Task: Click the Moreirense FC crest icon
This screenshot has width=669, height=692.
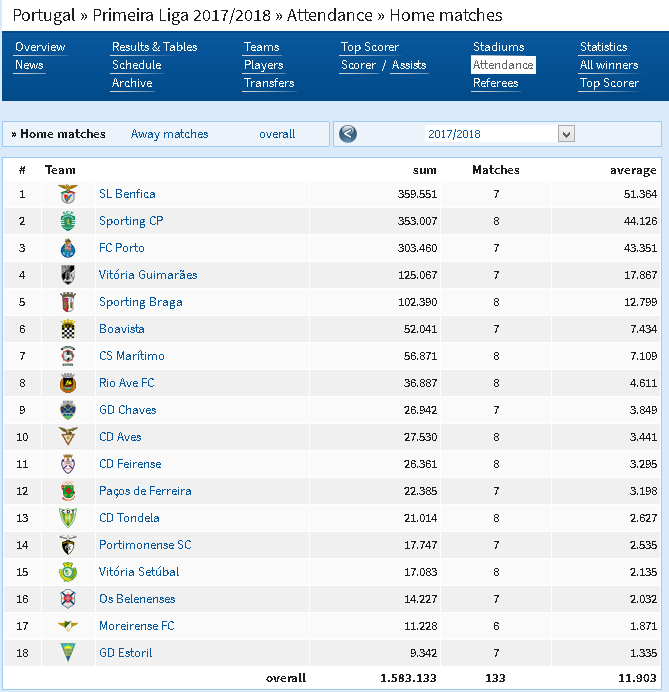Action: coord(68,626)
